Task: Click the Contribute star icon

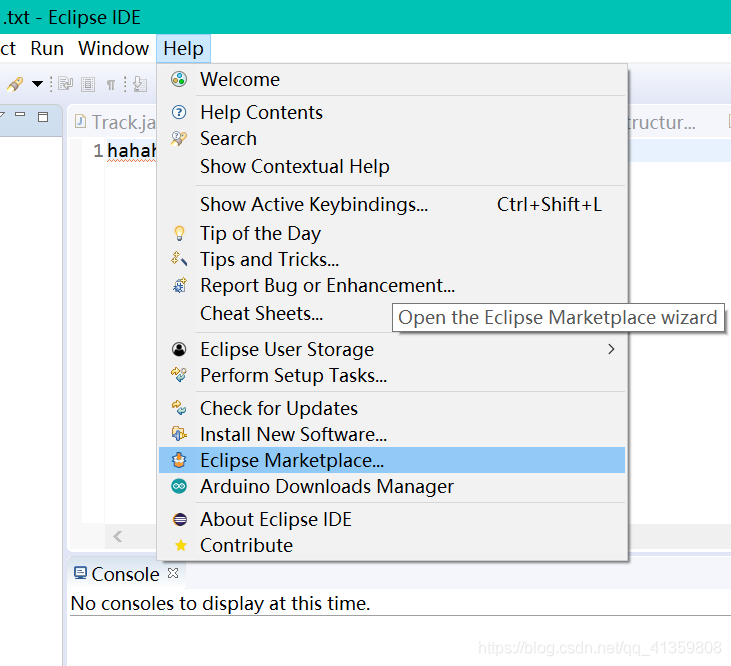Action: tap(180, 545)
